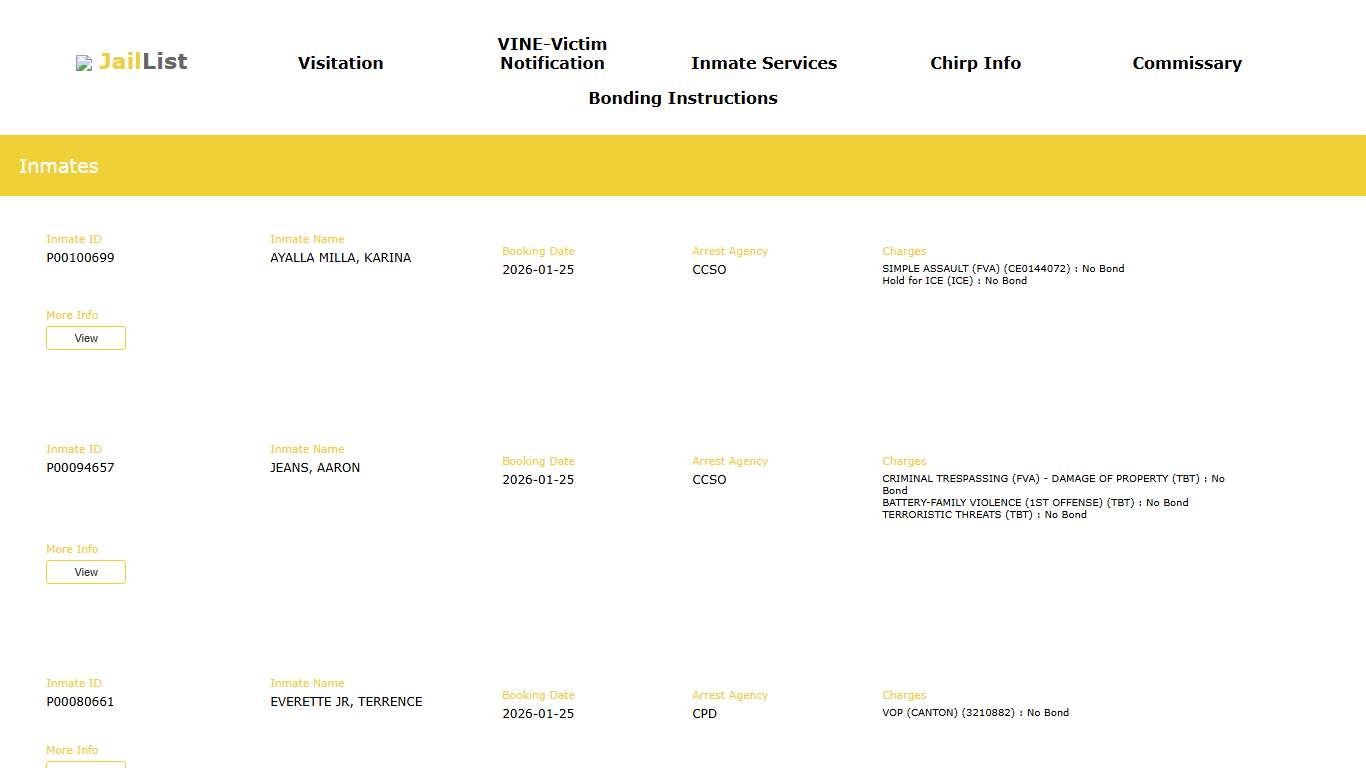This screenshot has height=768, width=1366.
Task: Click the JailList logo image icon
Action: [84, 63]
